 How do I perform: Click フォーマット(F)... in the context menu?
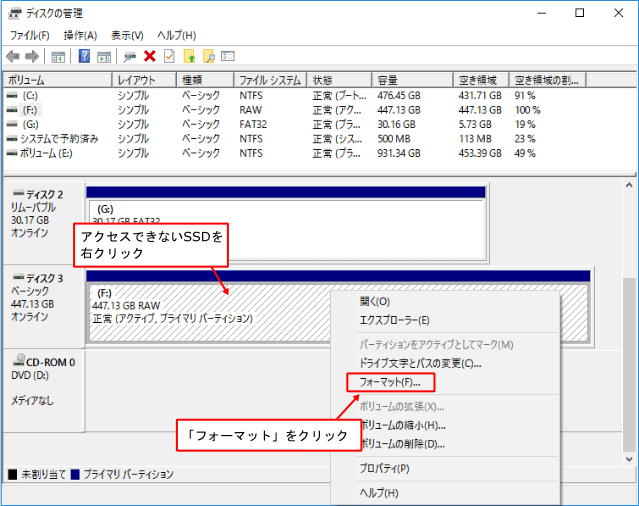[390, 382]
